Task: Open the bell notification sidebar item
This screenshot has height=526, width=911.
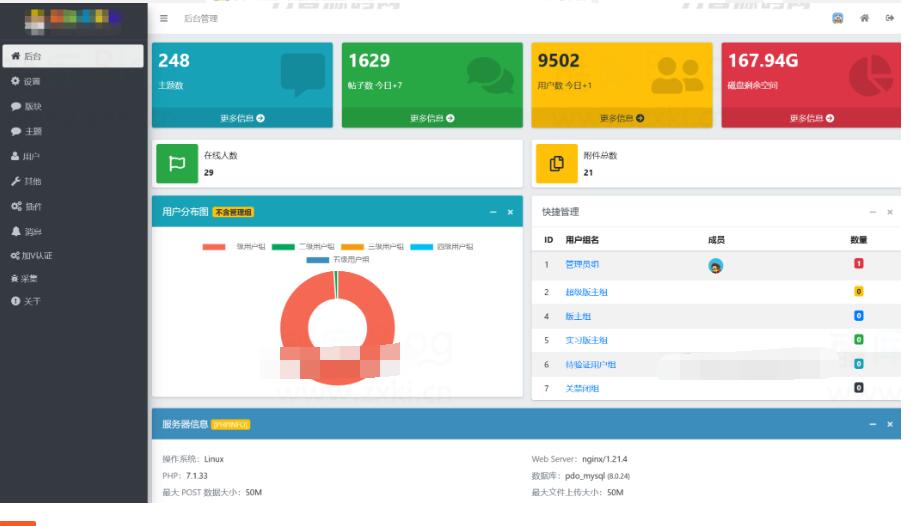Action: (x=73, y=231)
